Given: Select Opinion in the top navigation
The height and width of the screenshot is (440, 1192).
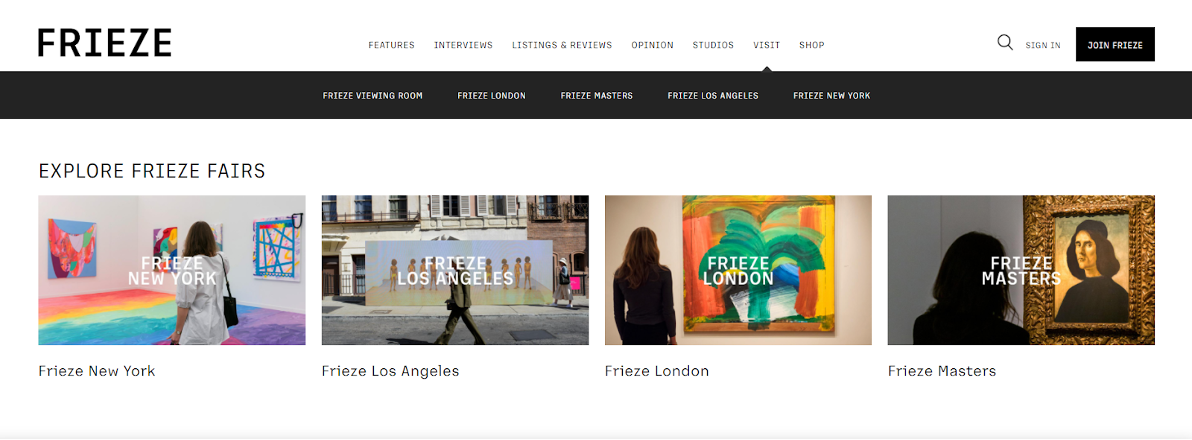Looking at the screenshot, I should coord(652,45).
